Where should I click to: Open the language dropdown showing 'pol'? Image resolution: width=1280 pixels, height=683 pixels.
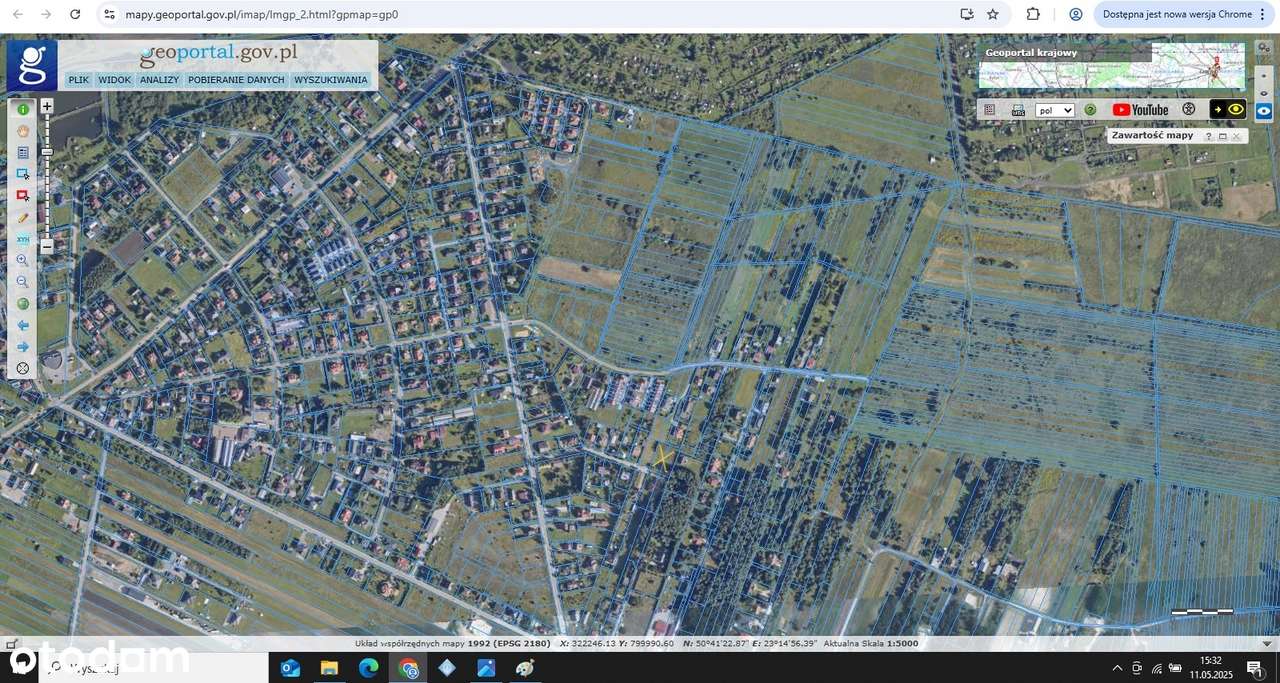click(x=1055, y=110)
